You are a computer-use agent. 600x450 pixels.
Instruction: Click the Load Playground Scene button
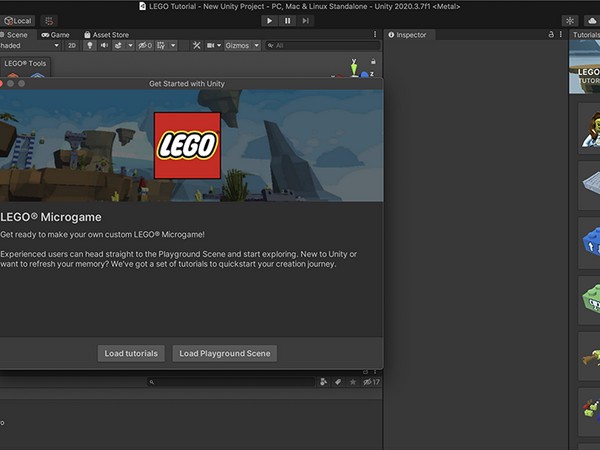pos(225,353)
